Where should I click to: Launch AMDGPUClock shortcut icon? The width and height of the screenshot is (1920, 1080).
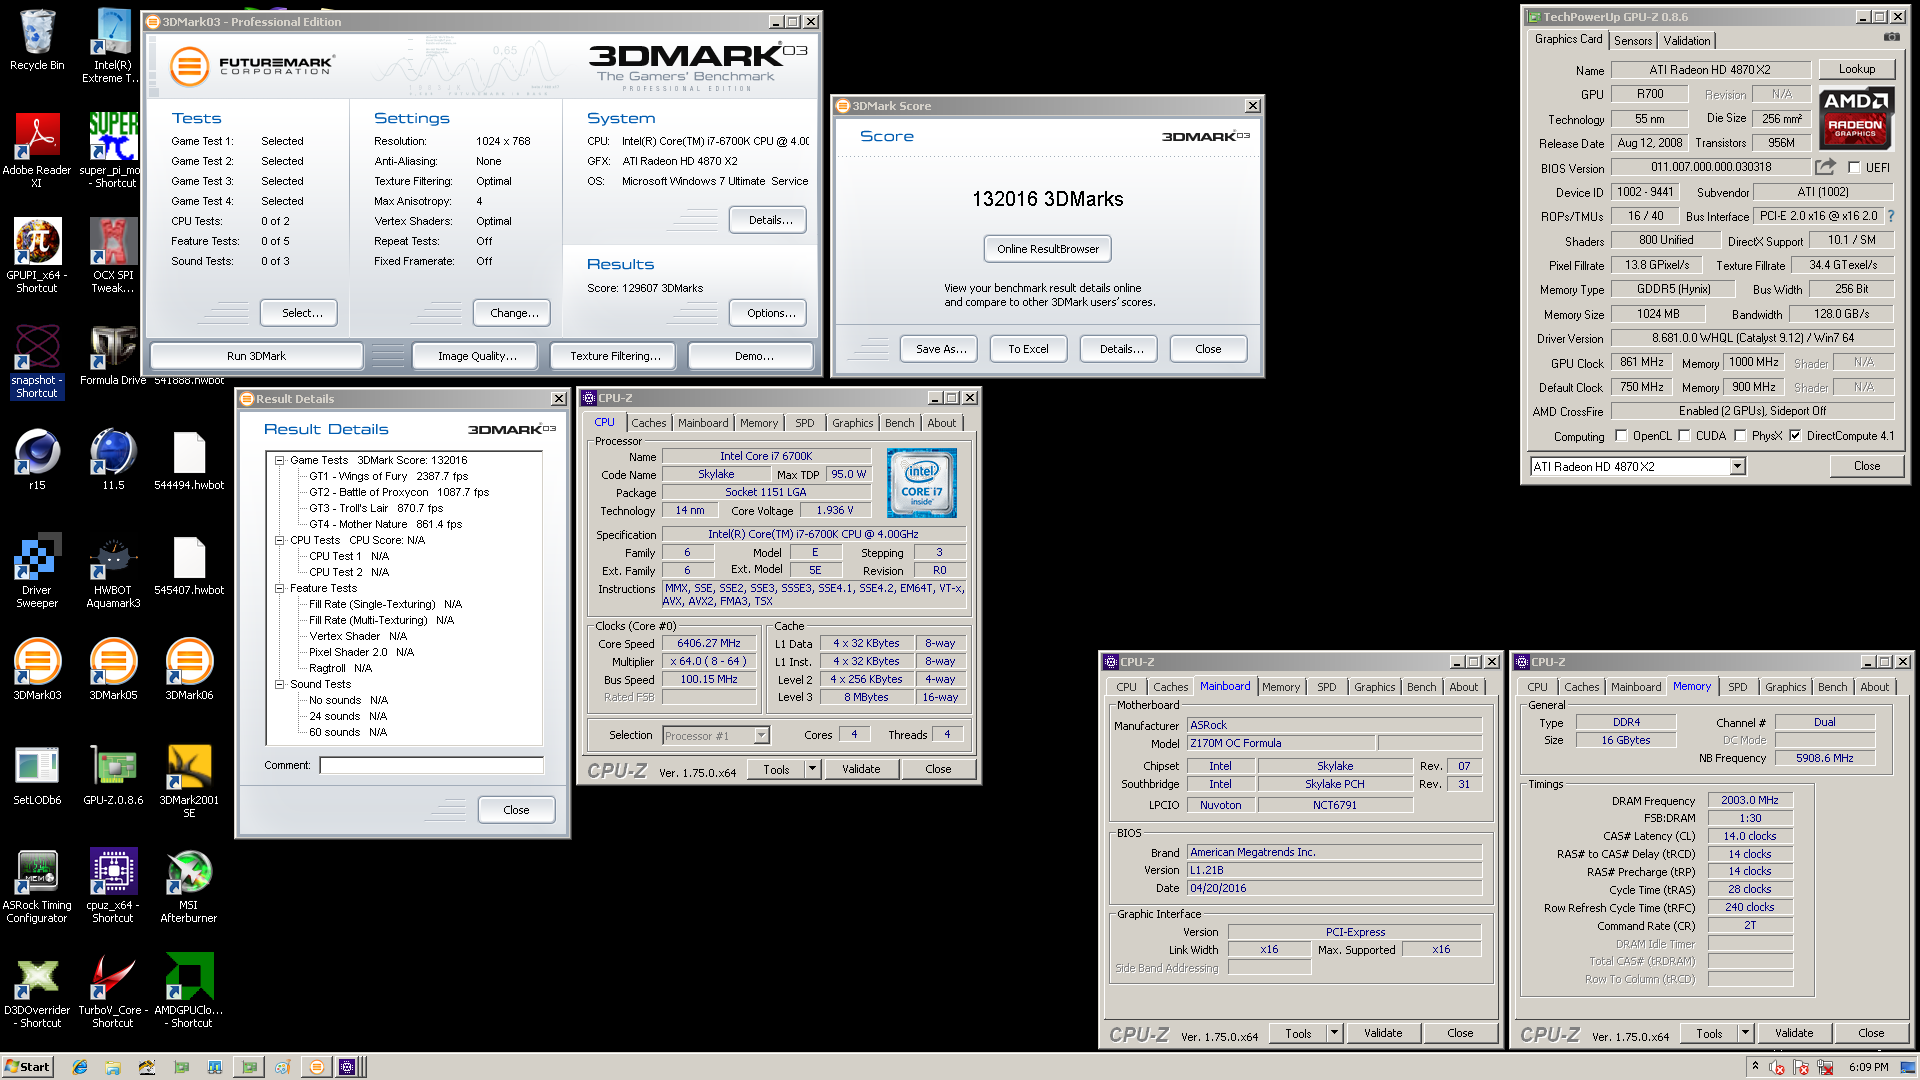pos(189,991)
